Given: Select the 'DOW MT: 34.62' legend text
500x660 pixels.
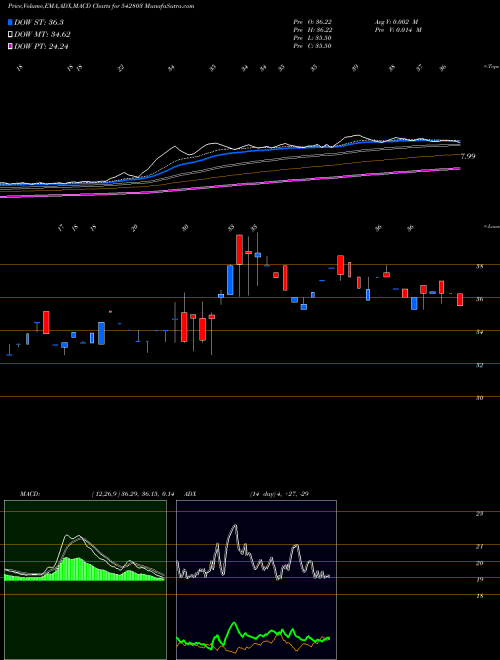Looking at the screenshot, I should click(42, 35).
